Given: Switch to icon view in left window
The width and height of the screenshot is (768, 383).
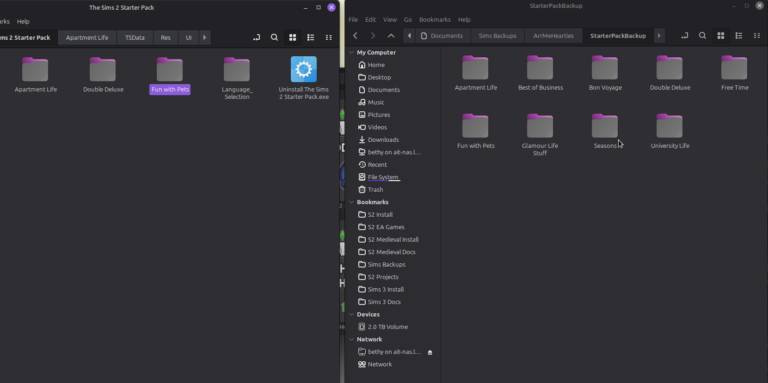Looking at the screenshot, I should (292, 37).
